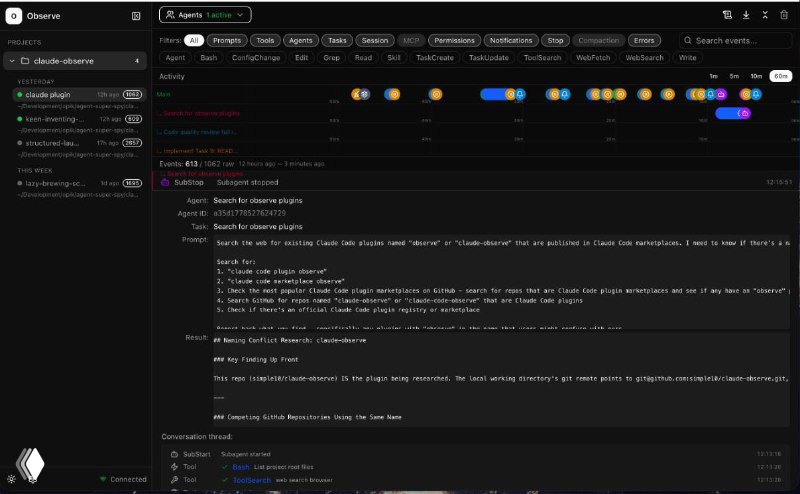Expand the SubStop Subagent stopped event row
800x494 pixels.
476,182
